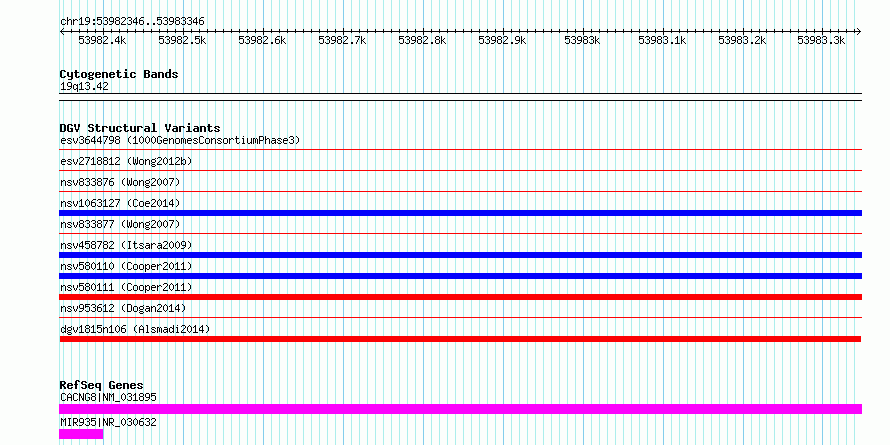
Task: Click the 53982.5k ruler tick label
Action: [182, 40]
